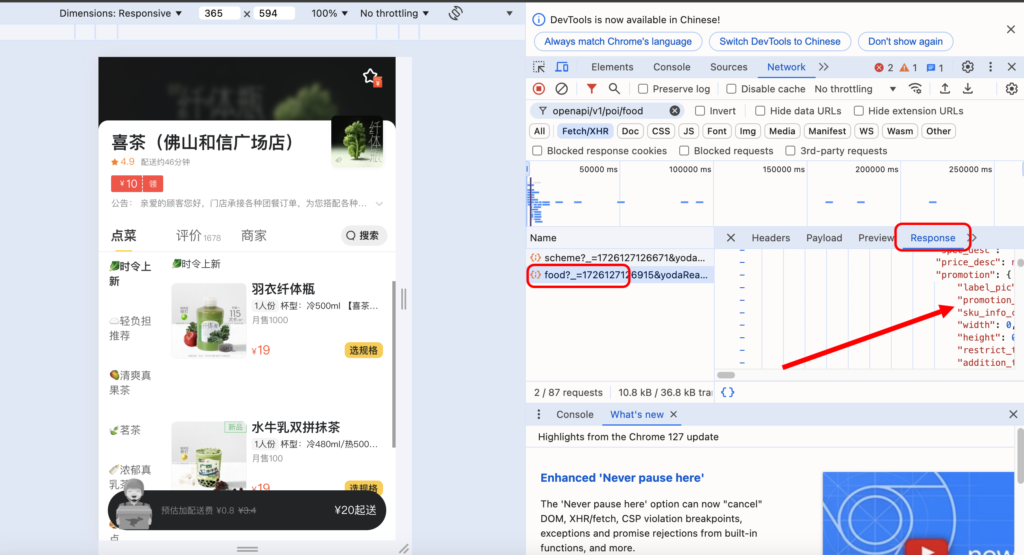
Task: Open DevTools customize three-dot menu
Action: [x=990, y=67]
